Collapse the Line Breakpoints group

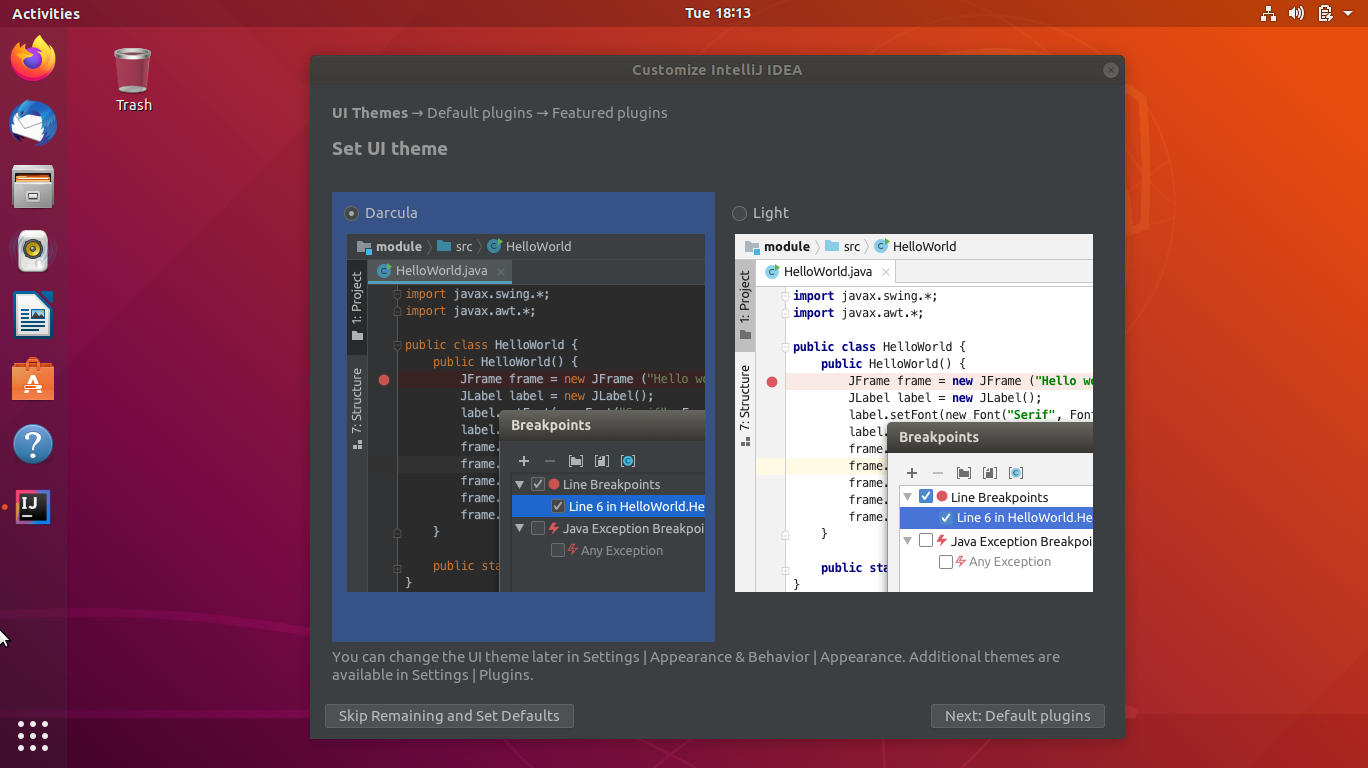tap(518, 483)
